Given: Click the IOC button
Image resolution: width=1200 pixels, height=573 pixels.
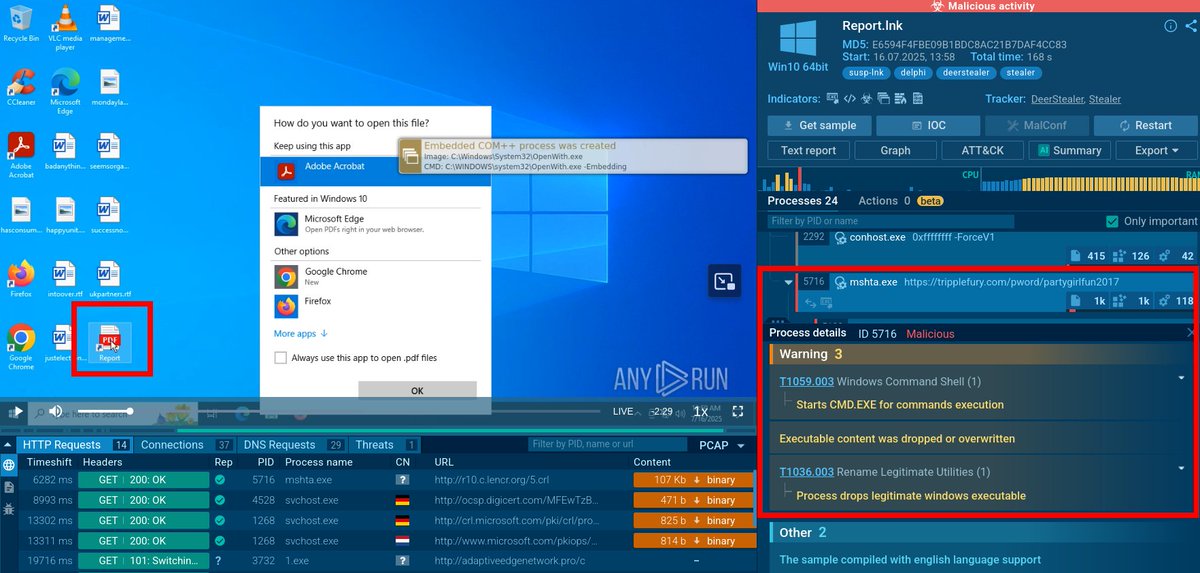Looking at the screenshot, I should [928, 125].
